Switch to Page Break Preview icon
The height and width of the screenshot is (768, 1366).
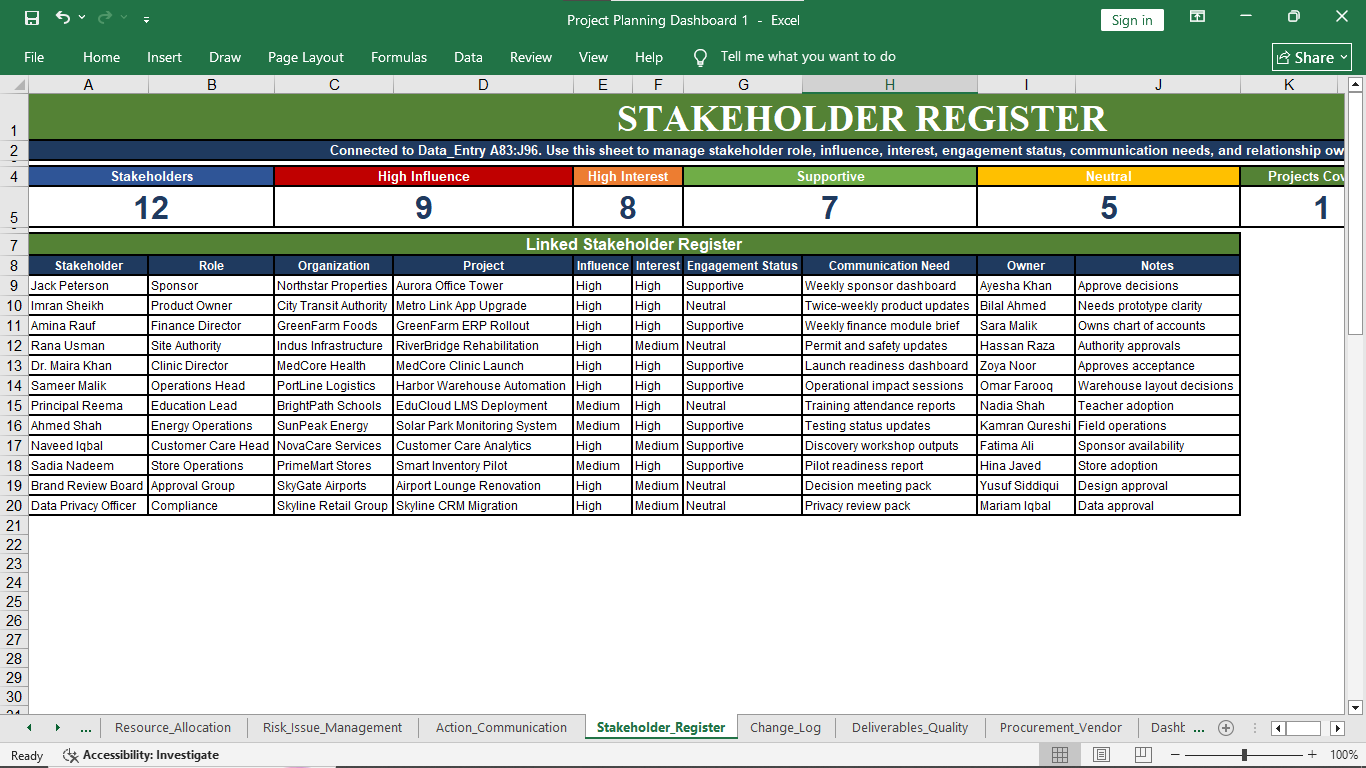1142,755
